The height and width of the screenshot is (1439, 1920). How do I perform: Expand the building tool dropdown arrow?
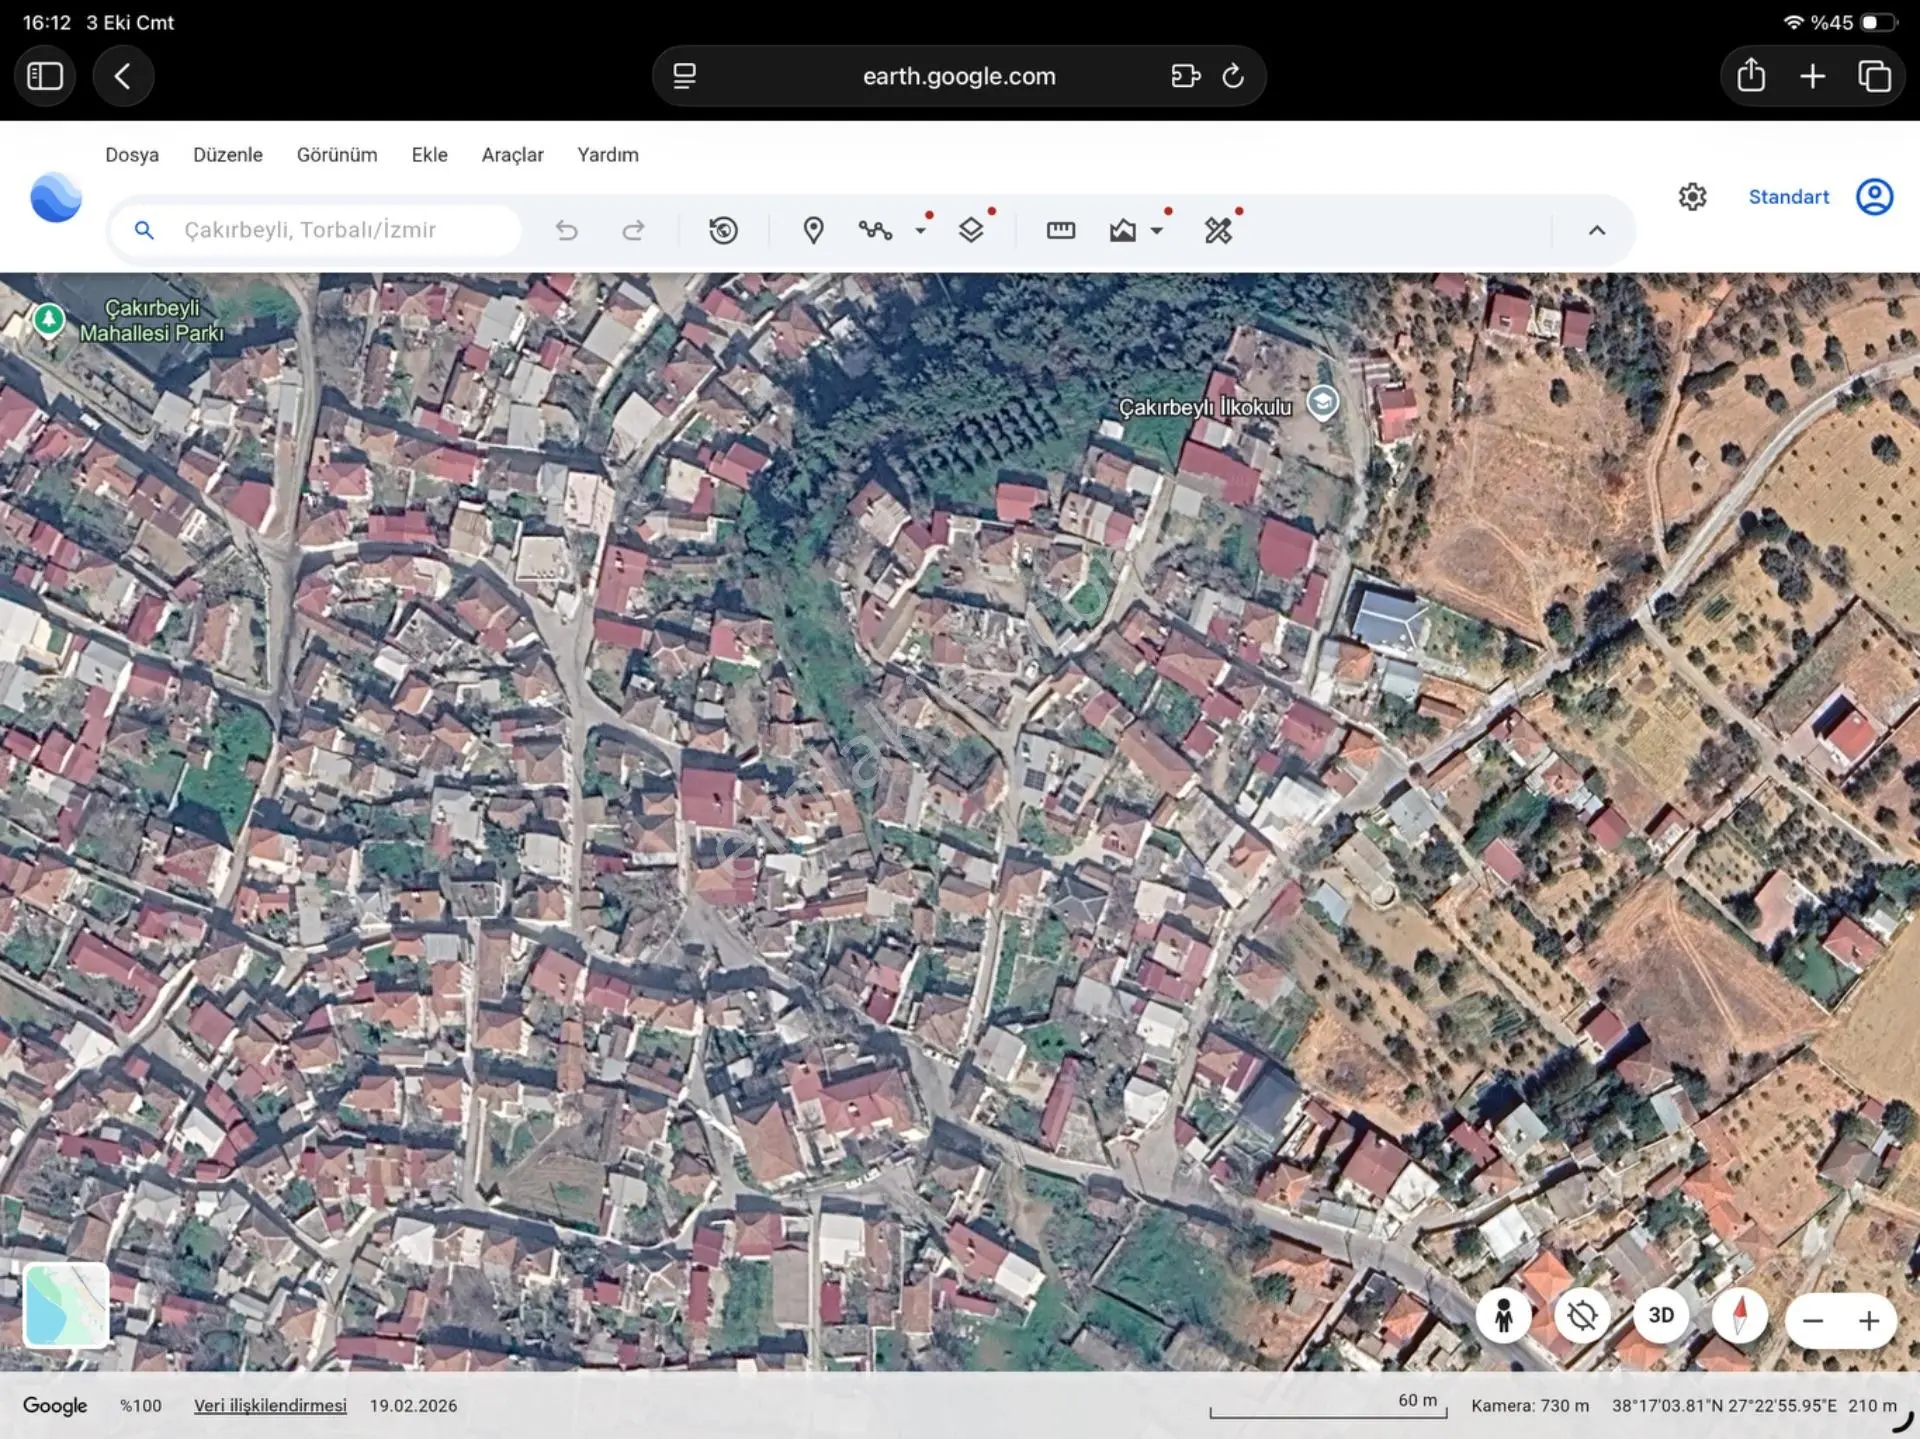pyautogui.click(x=1157, y=231)
